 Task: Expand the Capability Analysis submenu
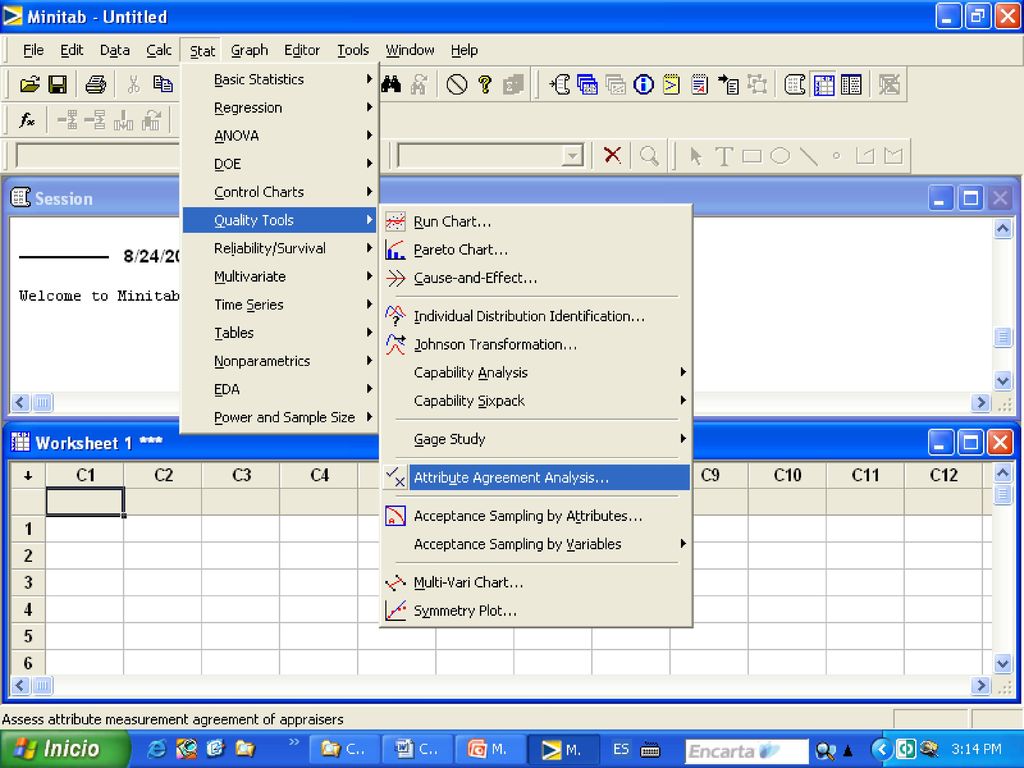coord(535,373)
